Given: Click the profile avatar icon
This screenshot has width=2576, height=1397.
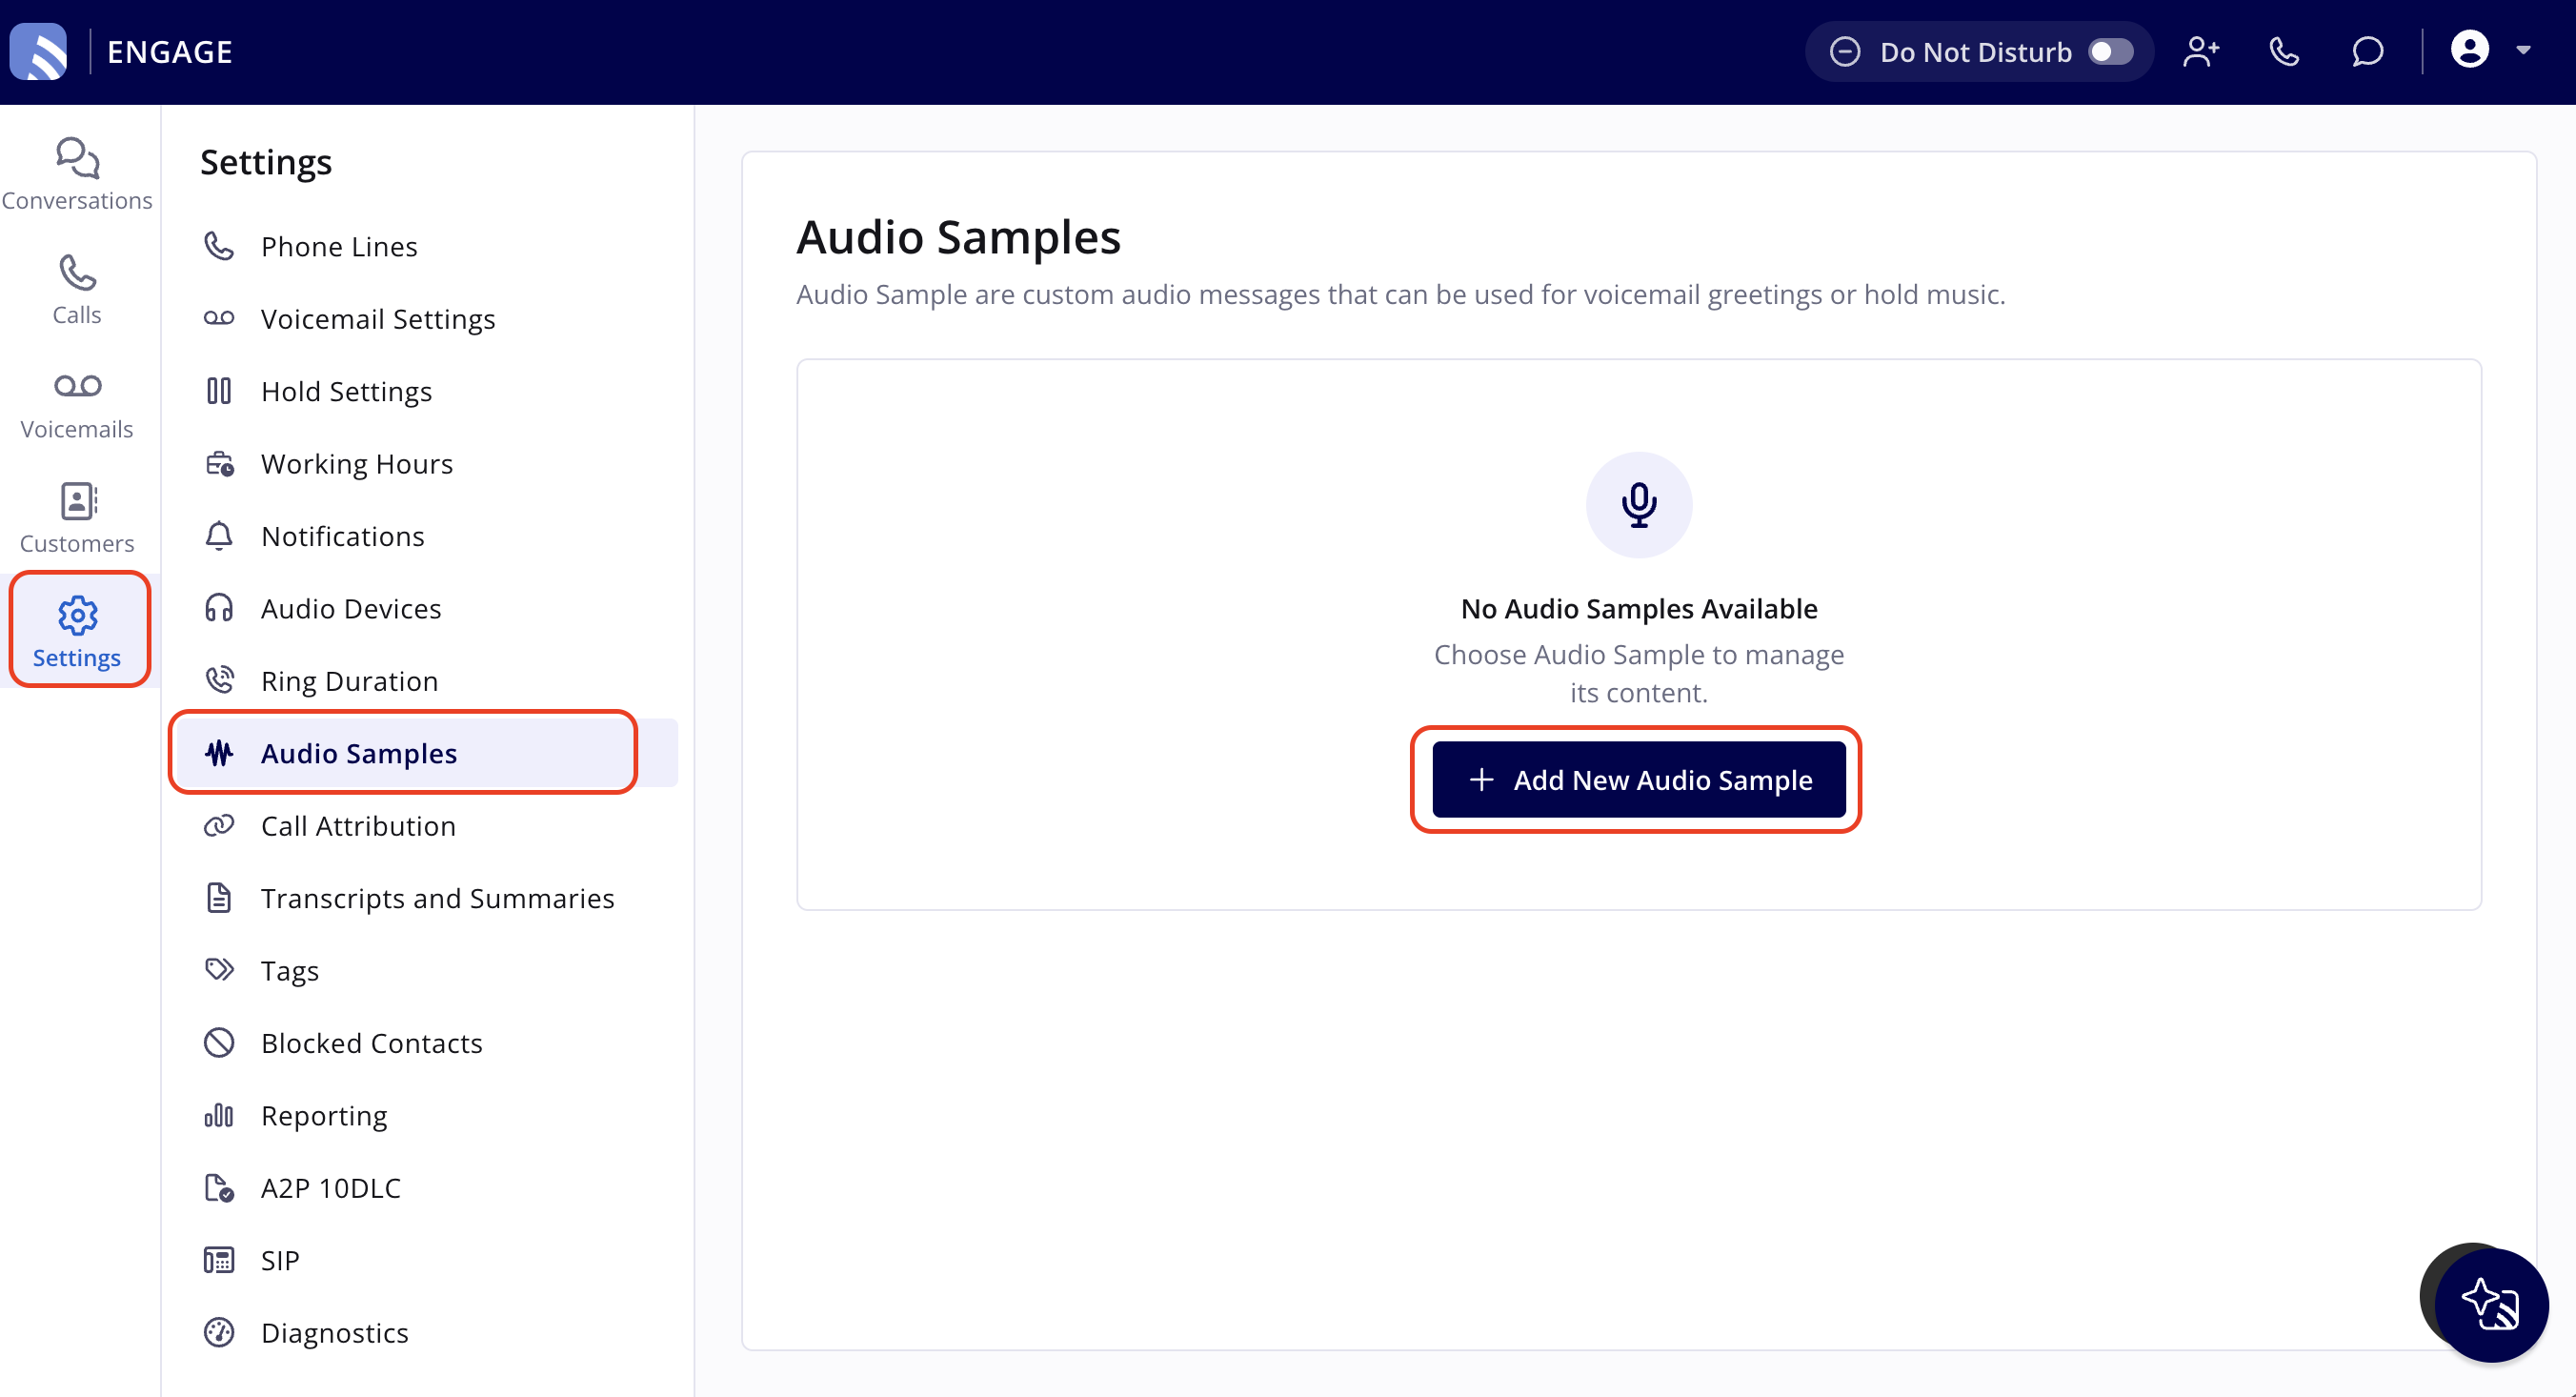Looking at the screenshot, I should tap(2469, 49).
